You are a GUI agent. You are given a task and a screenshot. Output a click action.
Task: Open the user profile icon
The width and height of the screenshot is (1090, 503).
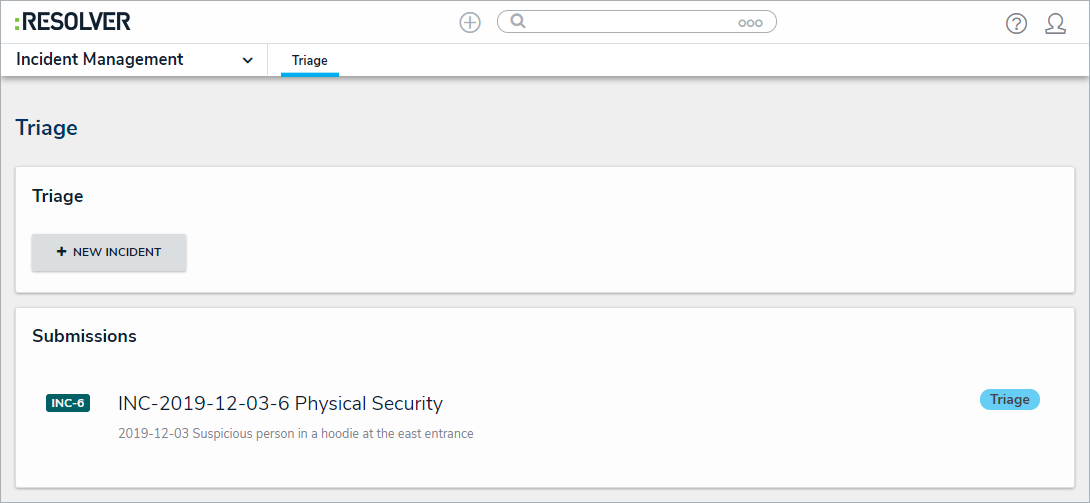1055,23
